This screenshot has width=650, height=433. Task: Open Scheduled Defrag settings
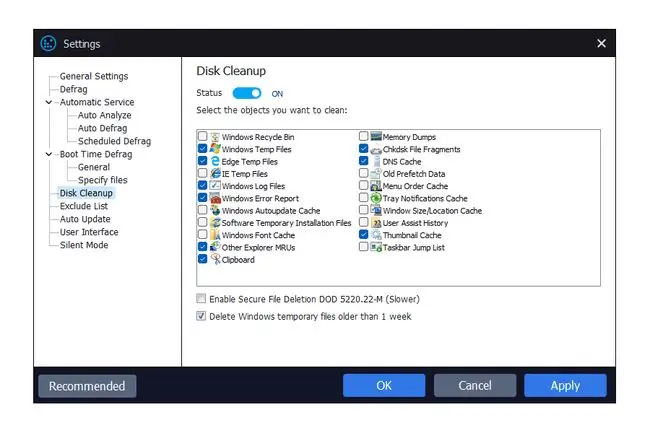[114, 141]
